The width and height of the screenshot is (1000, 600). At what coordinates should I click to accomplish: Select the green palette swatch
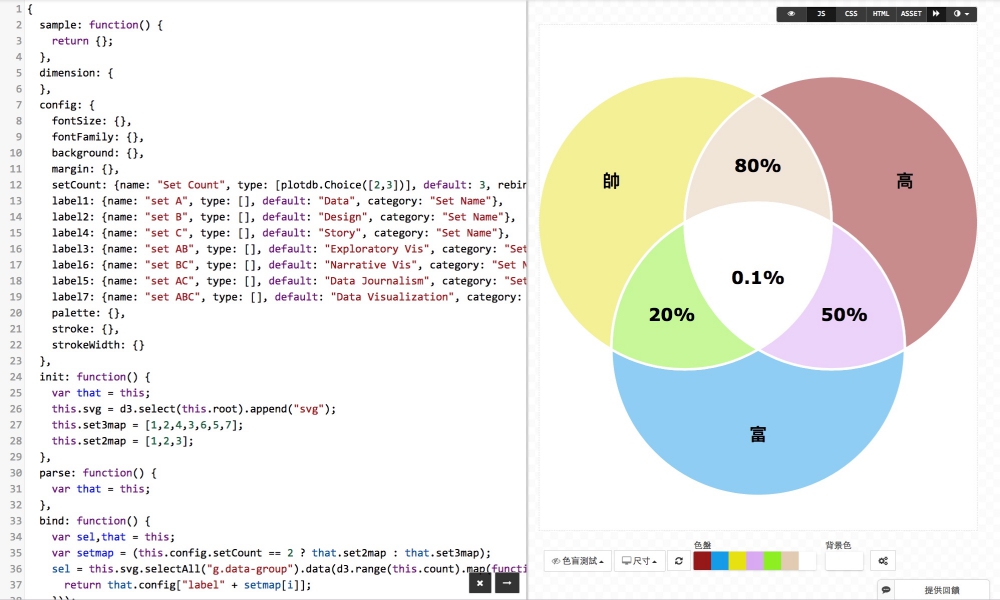772,561
